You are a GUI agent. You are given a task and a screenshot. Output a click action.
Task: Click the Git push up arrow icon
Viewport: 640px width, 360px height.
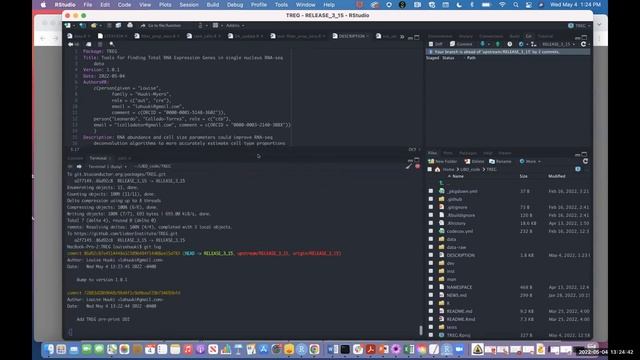(x=498, y=44)
